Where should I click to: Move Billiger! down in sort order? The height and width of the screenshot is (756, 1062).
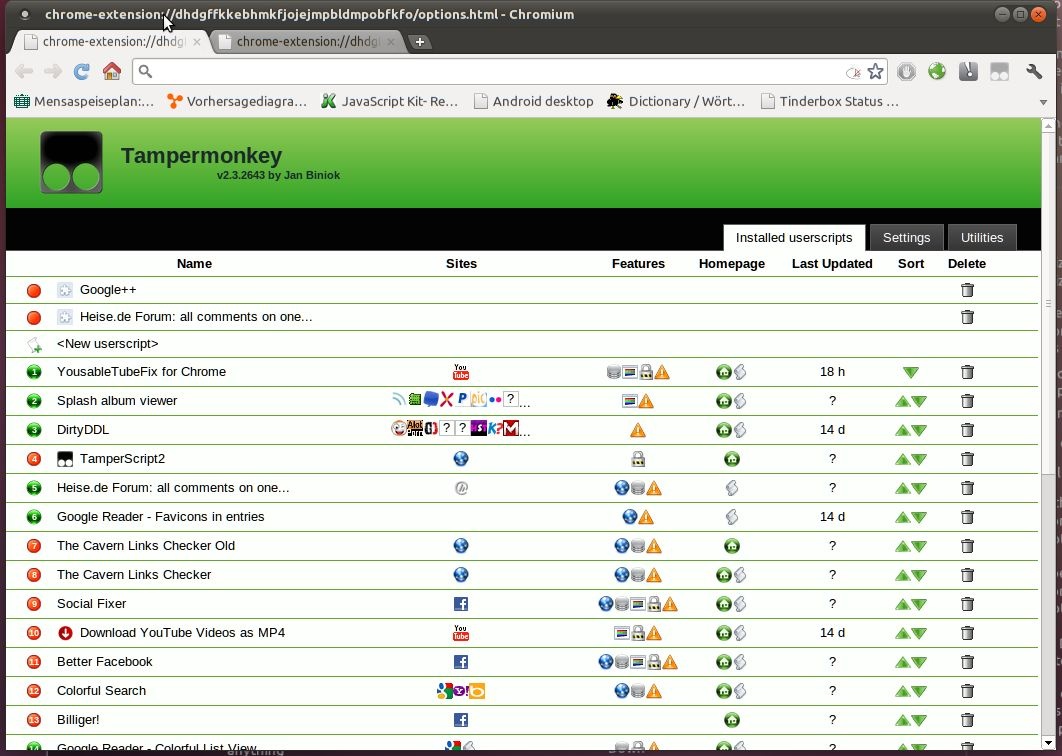point(919,721)
